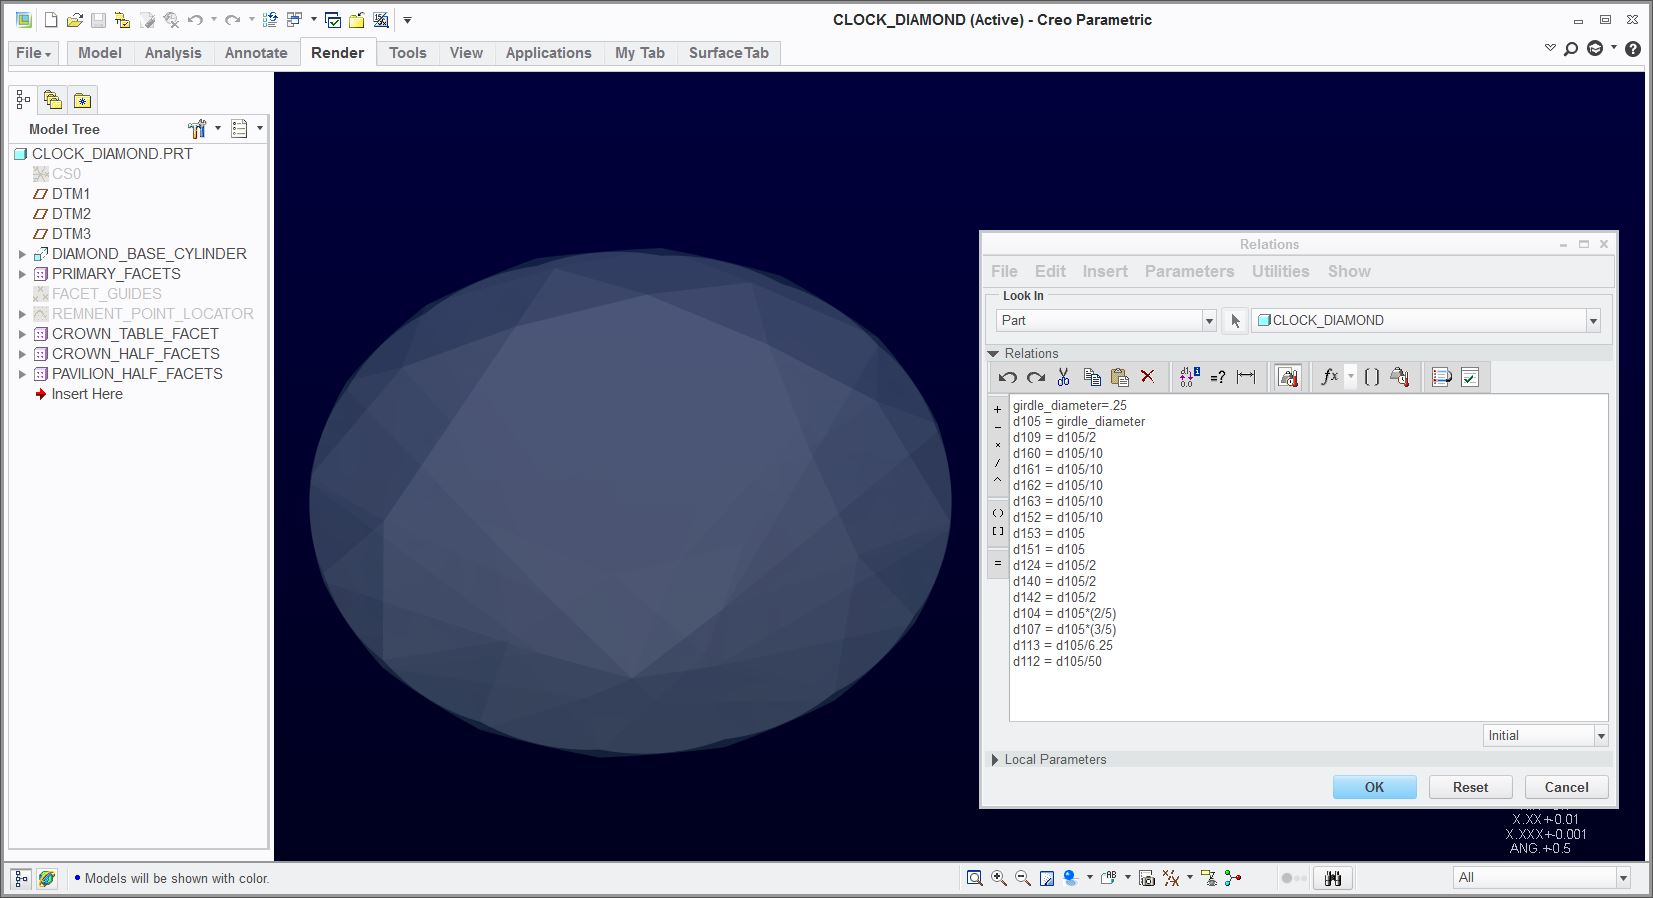
Task: Click the Windows switcher icon in top toolbar
Action: tap(295, 20)
